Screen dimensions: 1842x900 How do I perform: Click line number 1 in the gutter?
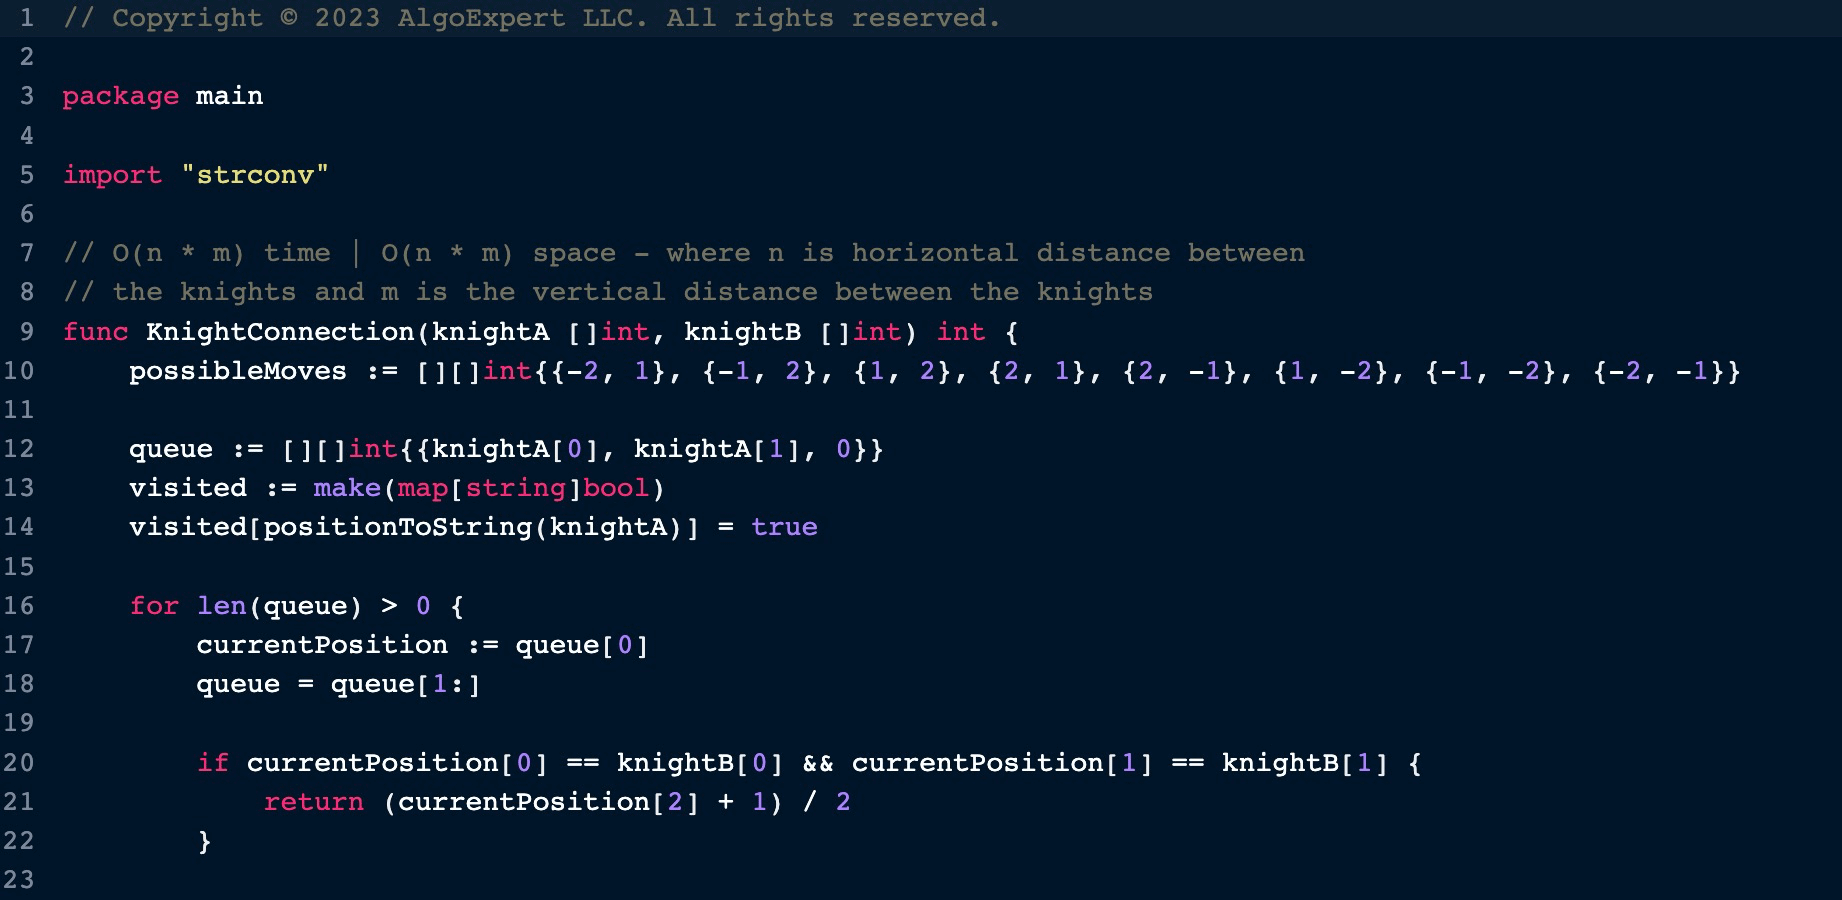[26, 18]
